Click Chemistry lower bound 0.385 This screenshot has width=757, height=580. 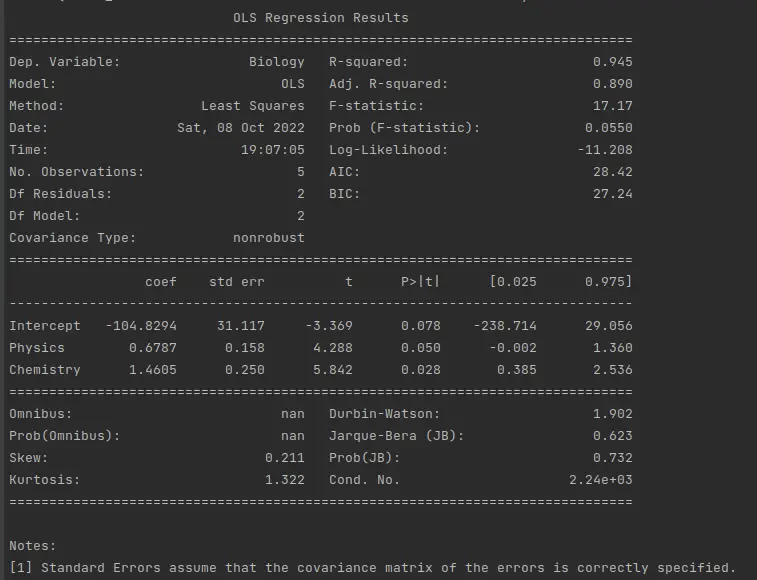[x=517, y=370]
